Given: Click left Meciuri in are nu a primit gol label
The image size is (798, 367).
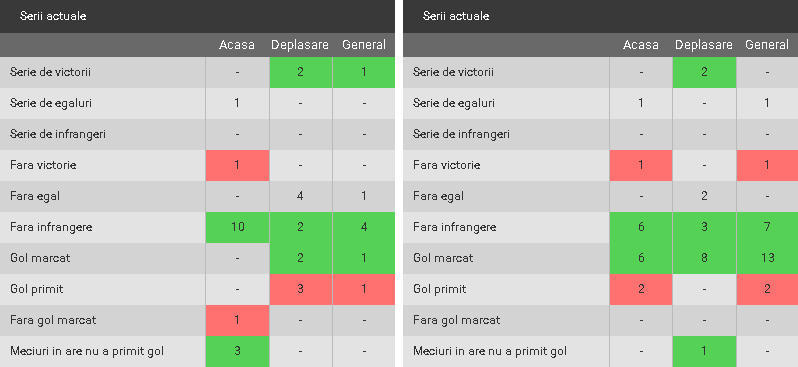Looking at the screenshot, I should pos(87,351).
